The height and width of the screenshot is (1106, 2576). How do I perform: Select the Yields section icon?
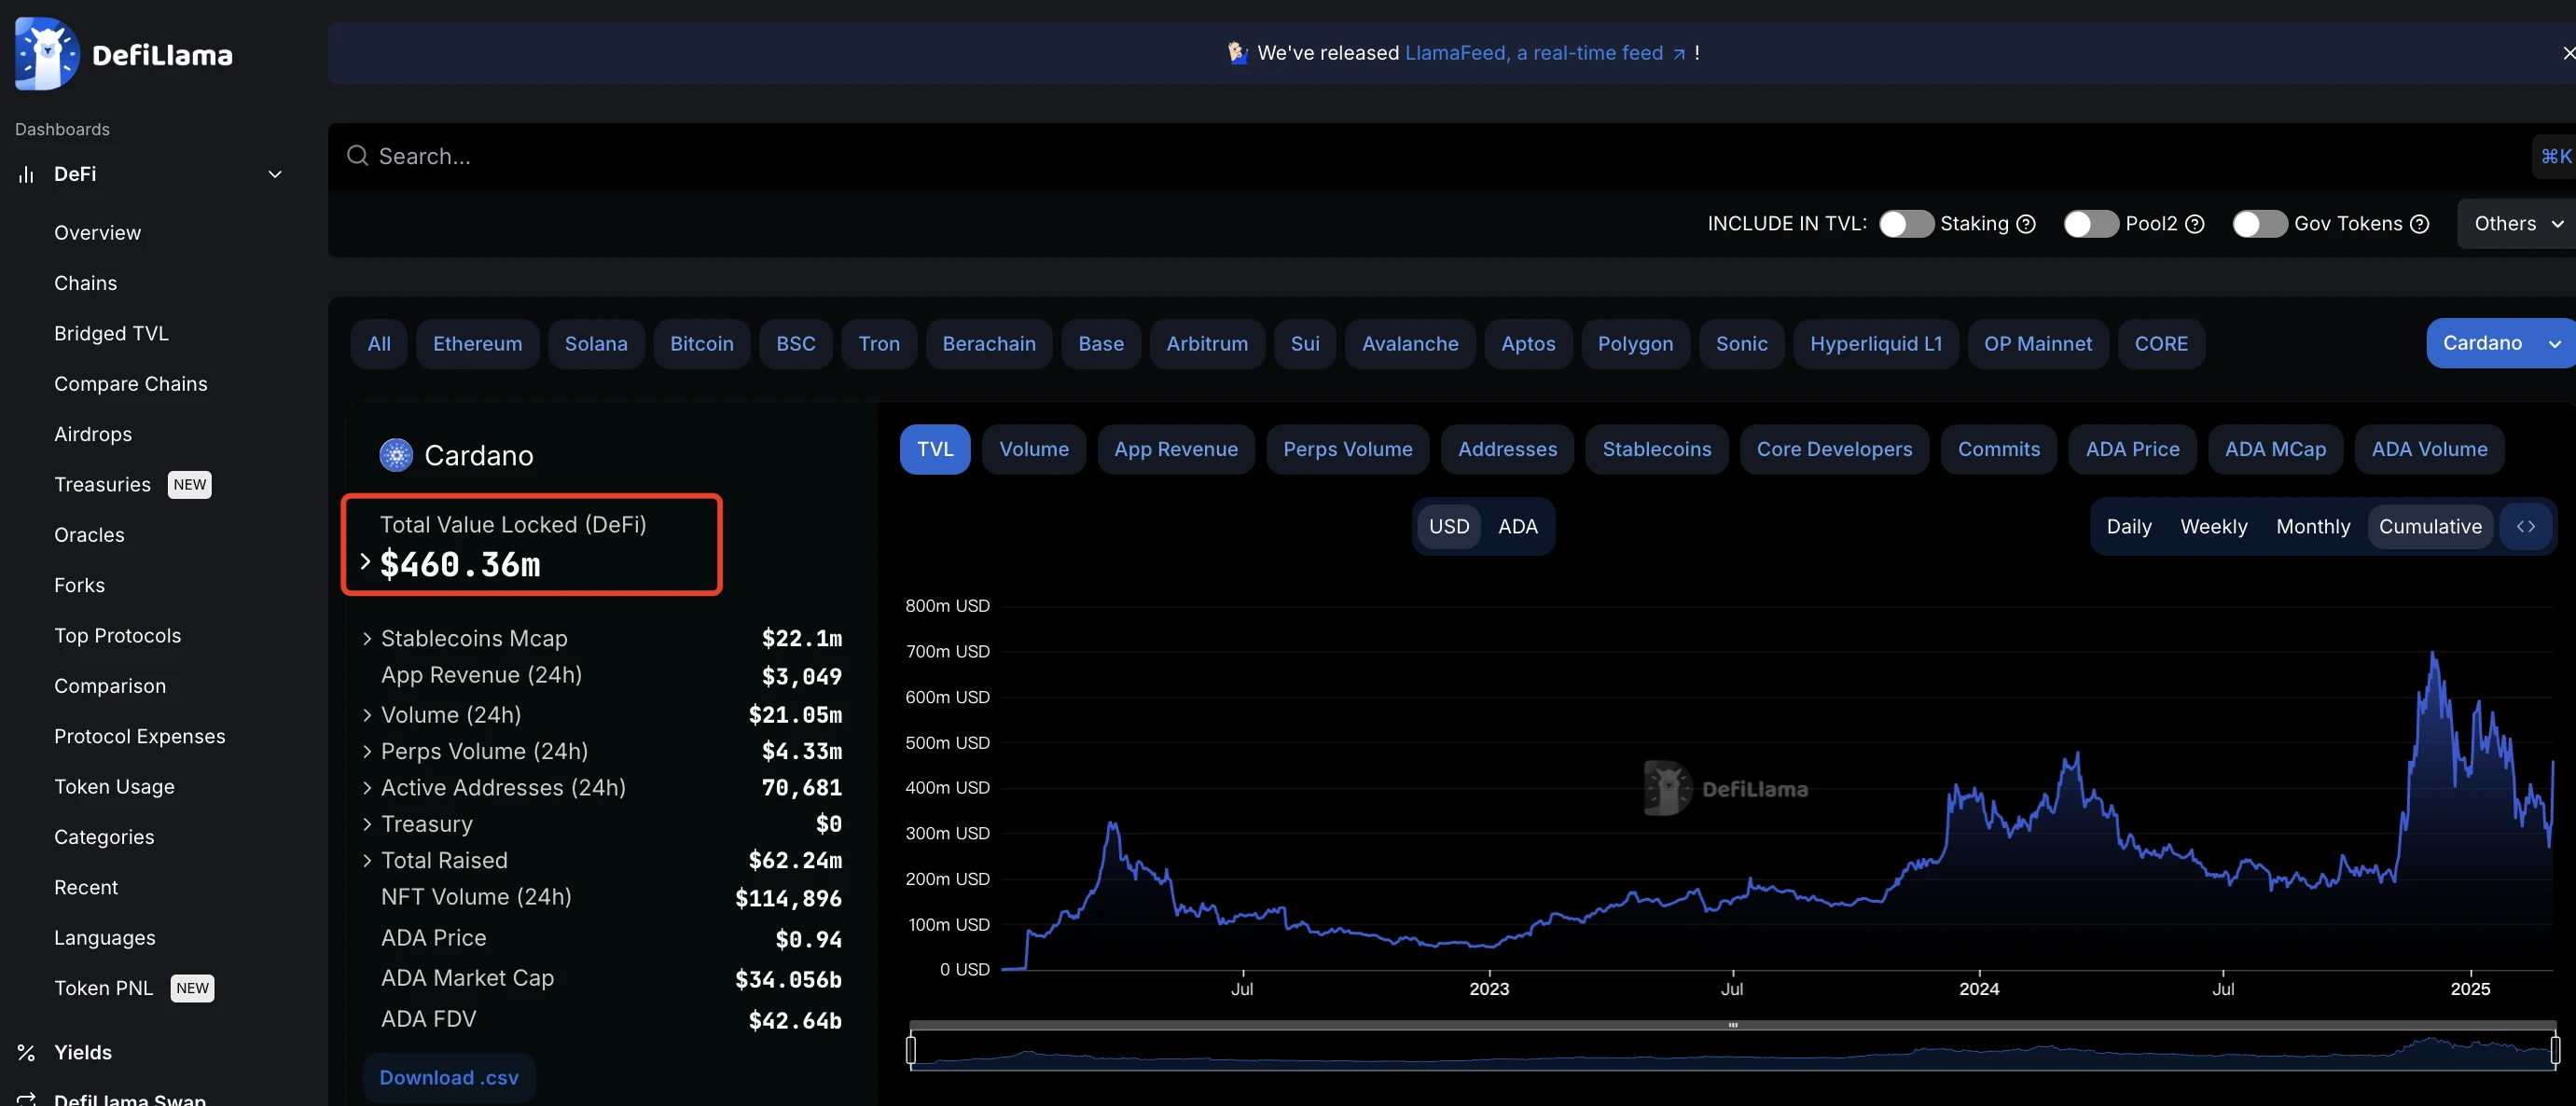24,1050
